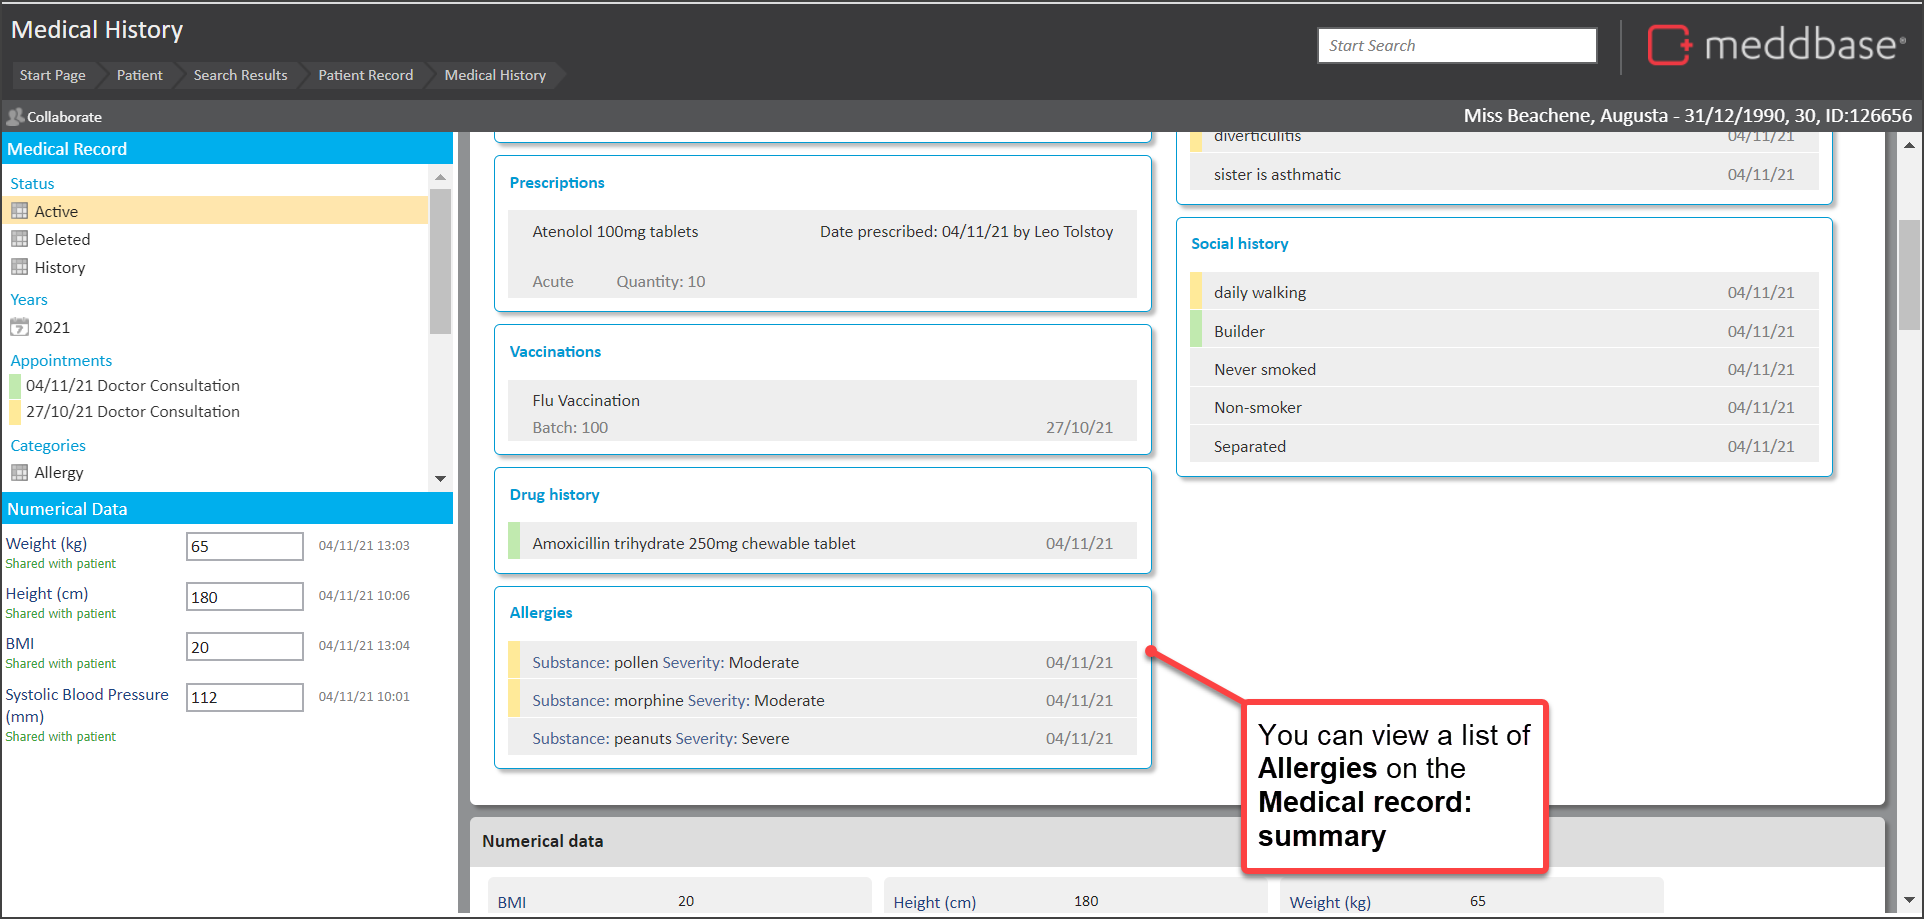The height and width of the screenshot is (919, 1924).
Task: Click the Collaborate people icon
Action: coord(15,117)
